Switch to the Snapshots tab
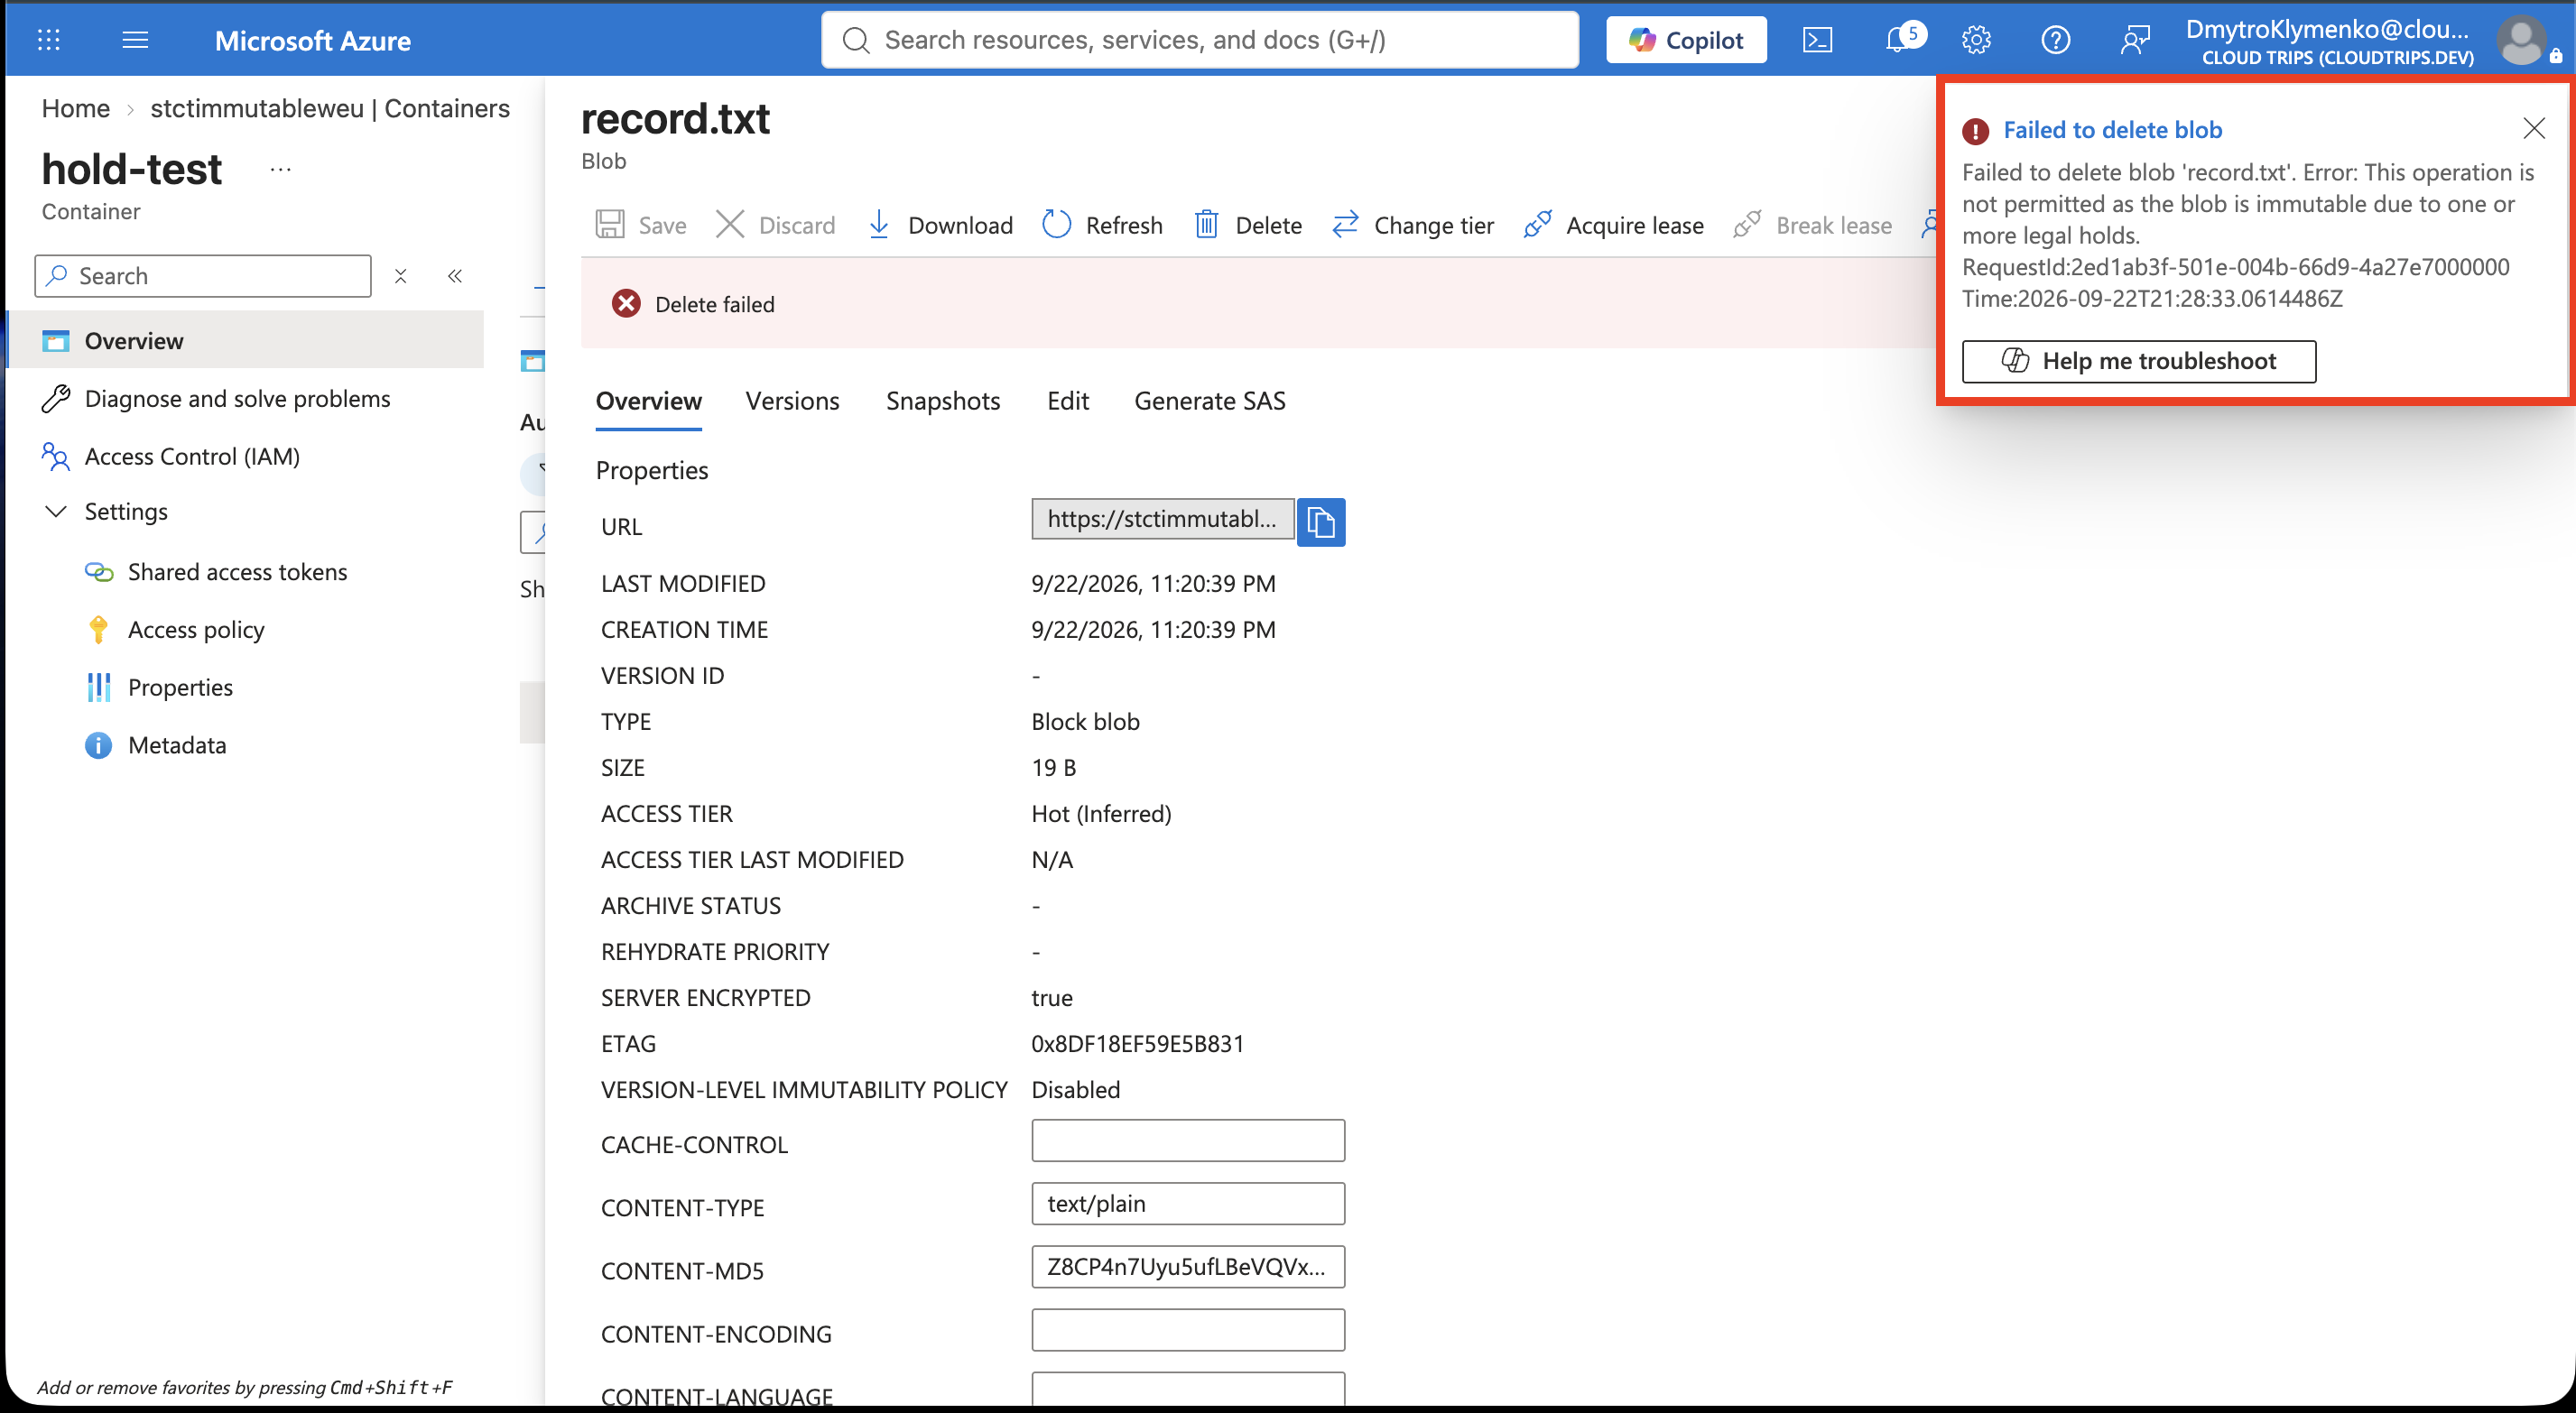This screenshot has height=1413, width=2576. pos(943,401)
